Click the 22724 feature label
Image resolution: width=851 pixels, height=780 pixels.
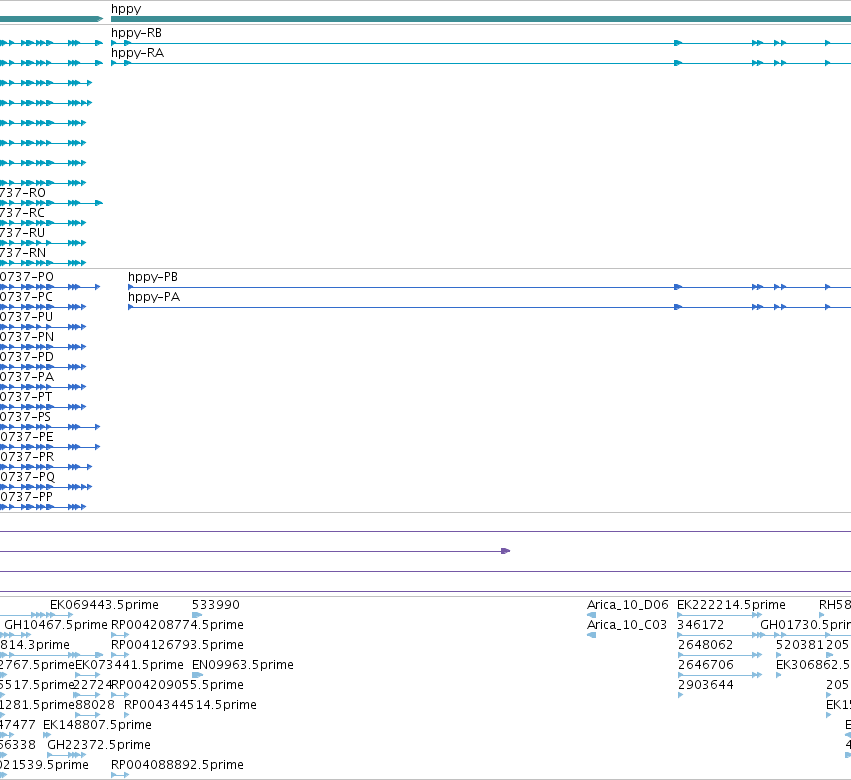pyautogui.click(x=92, y=686)
